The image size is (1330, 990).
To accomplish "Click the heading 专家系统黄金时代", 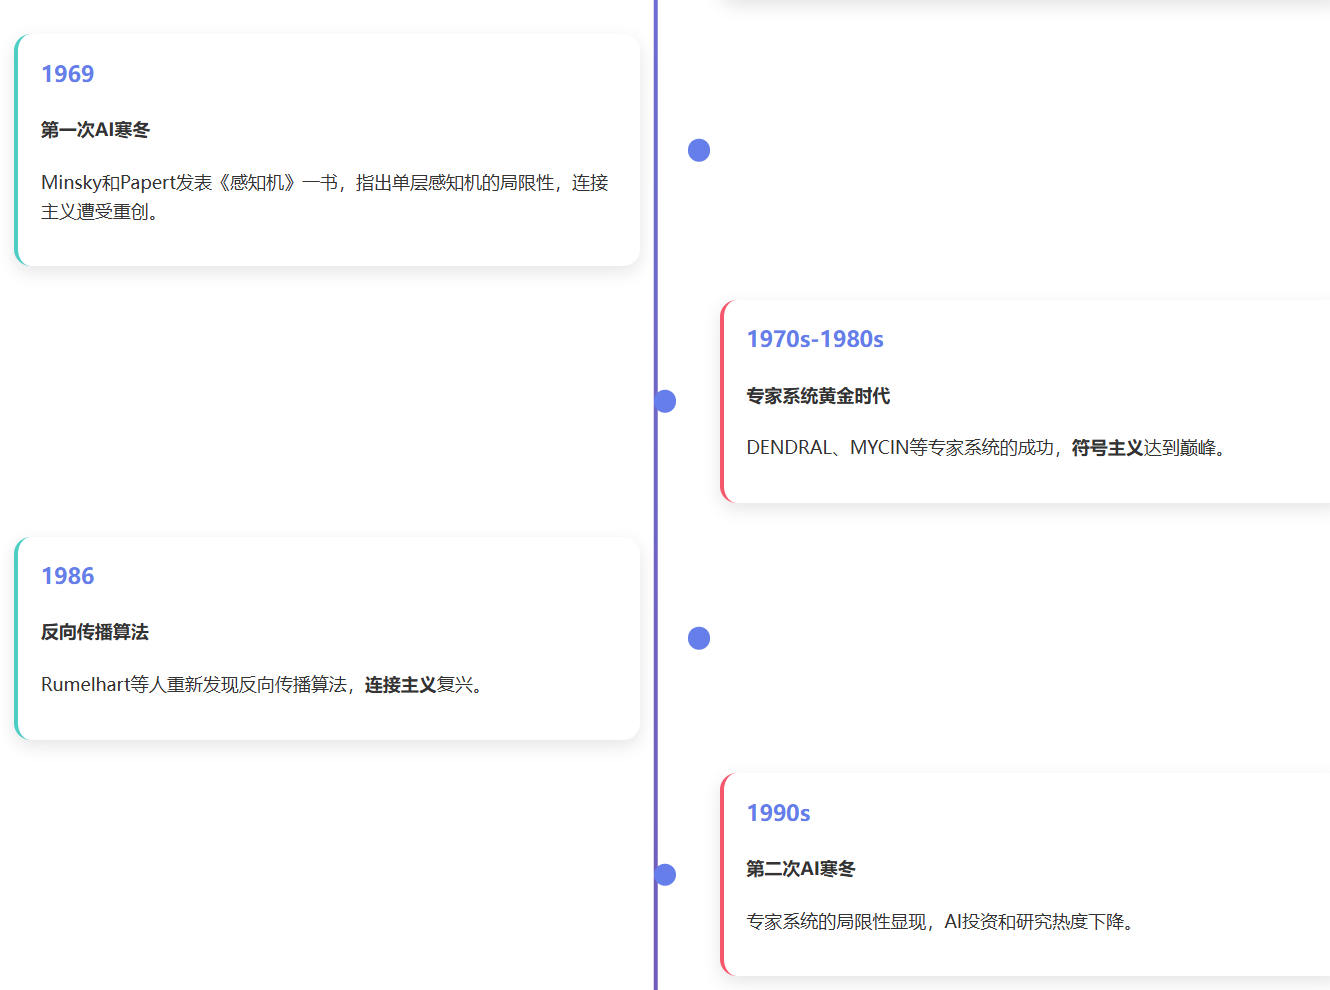I will (x=818, y=396).
